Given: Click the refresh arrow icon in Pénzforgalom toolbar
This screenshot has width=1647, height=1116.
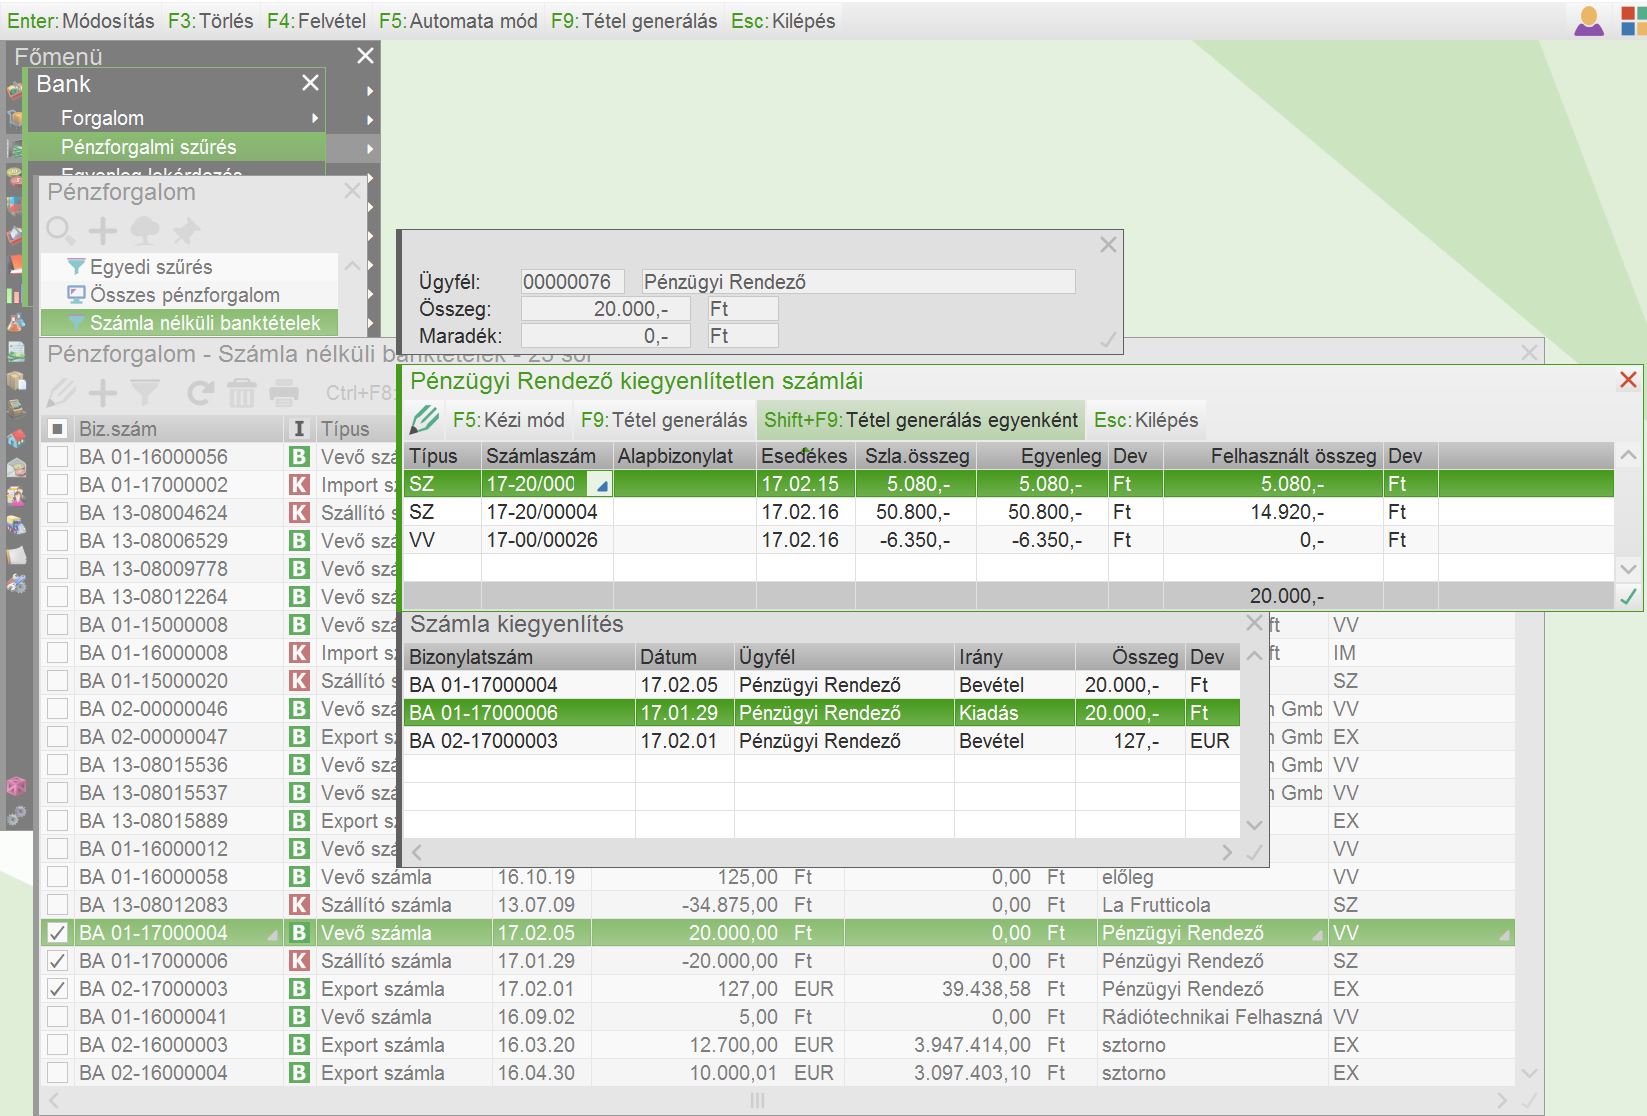Looking at the screenshot, I should tap(200, 393).
